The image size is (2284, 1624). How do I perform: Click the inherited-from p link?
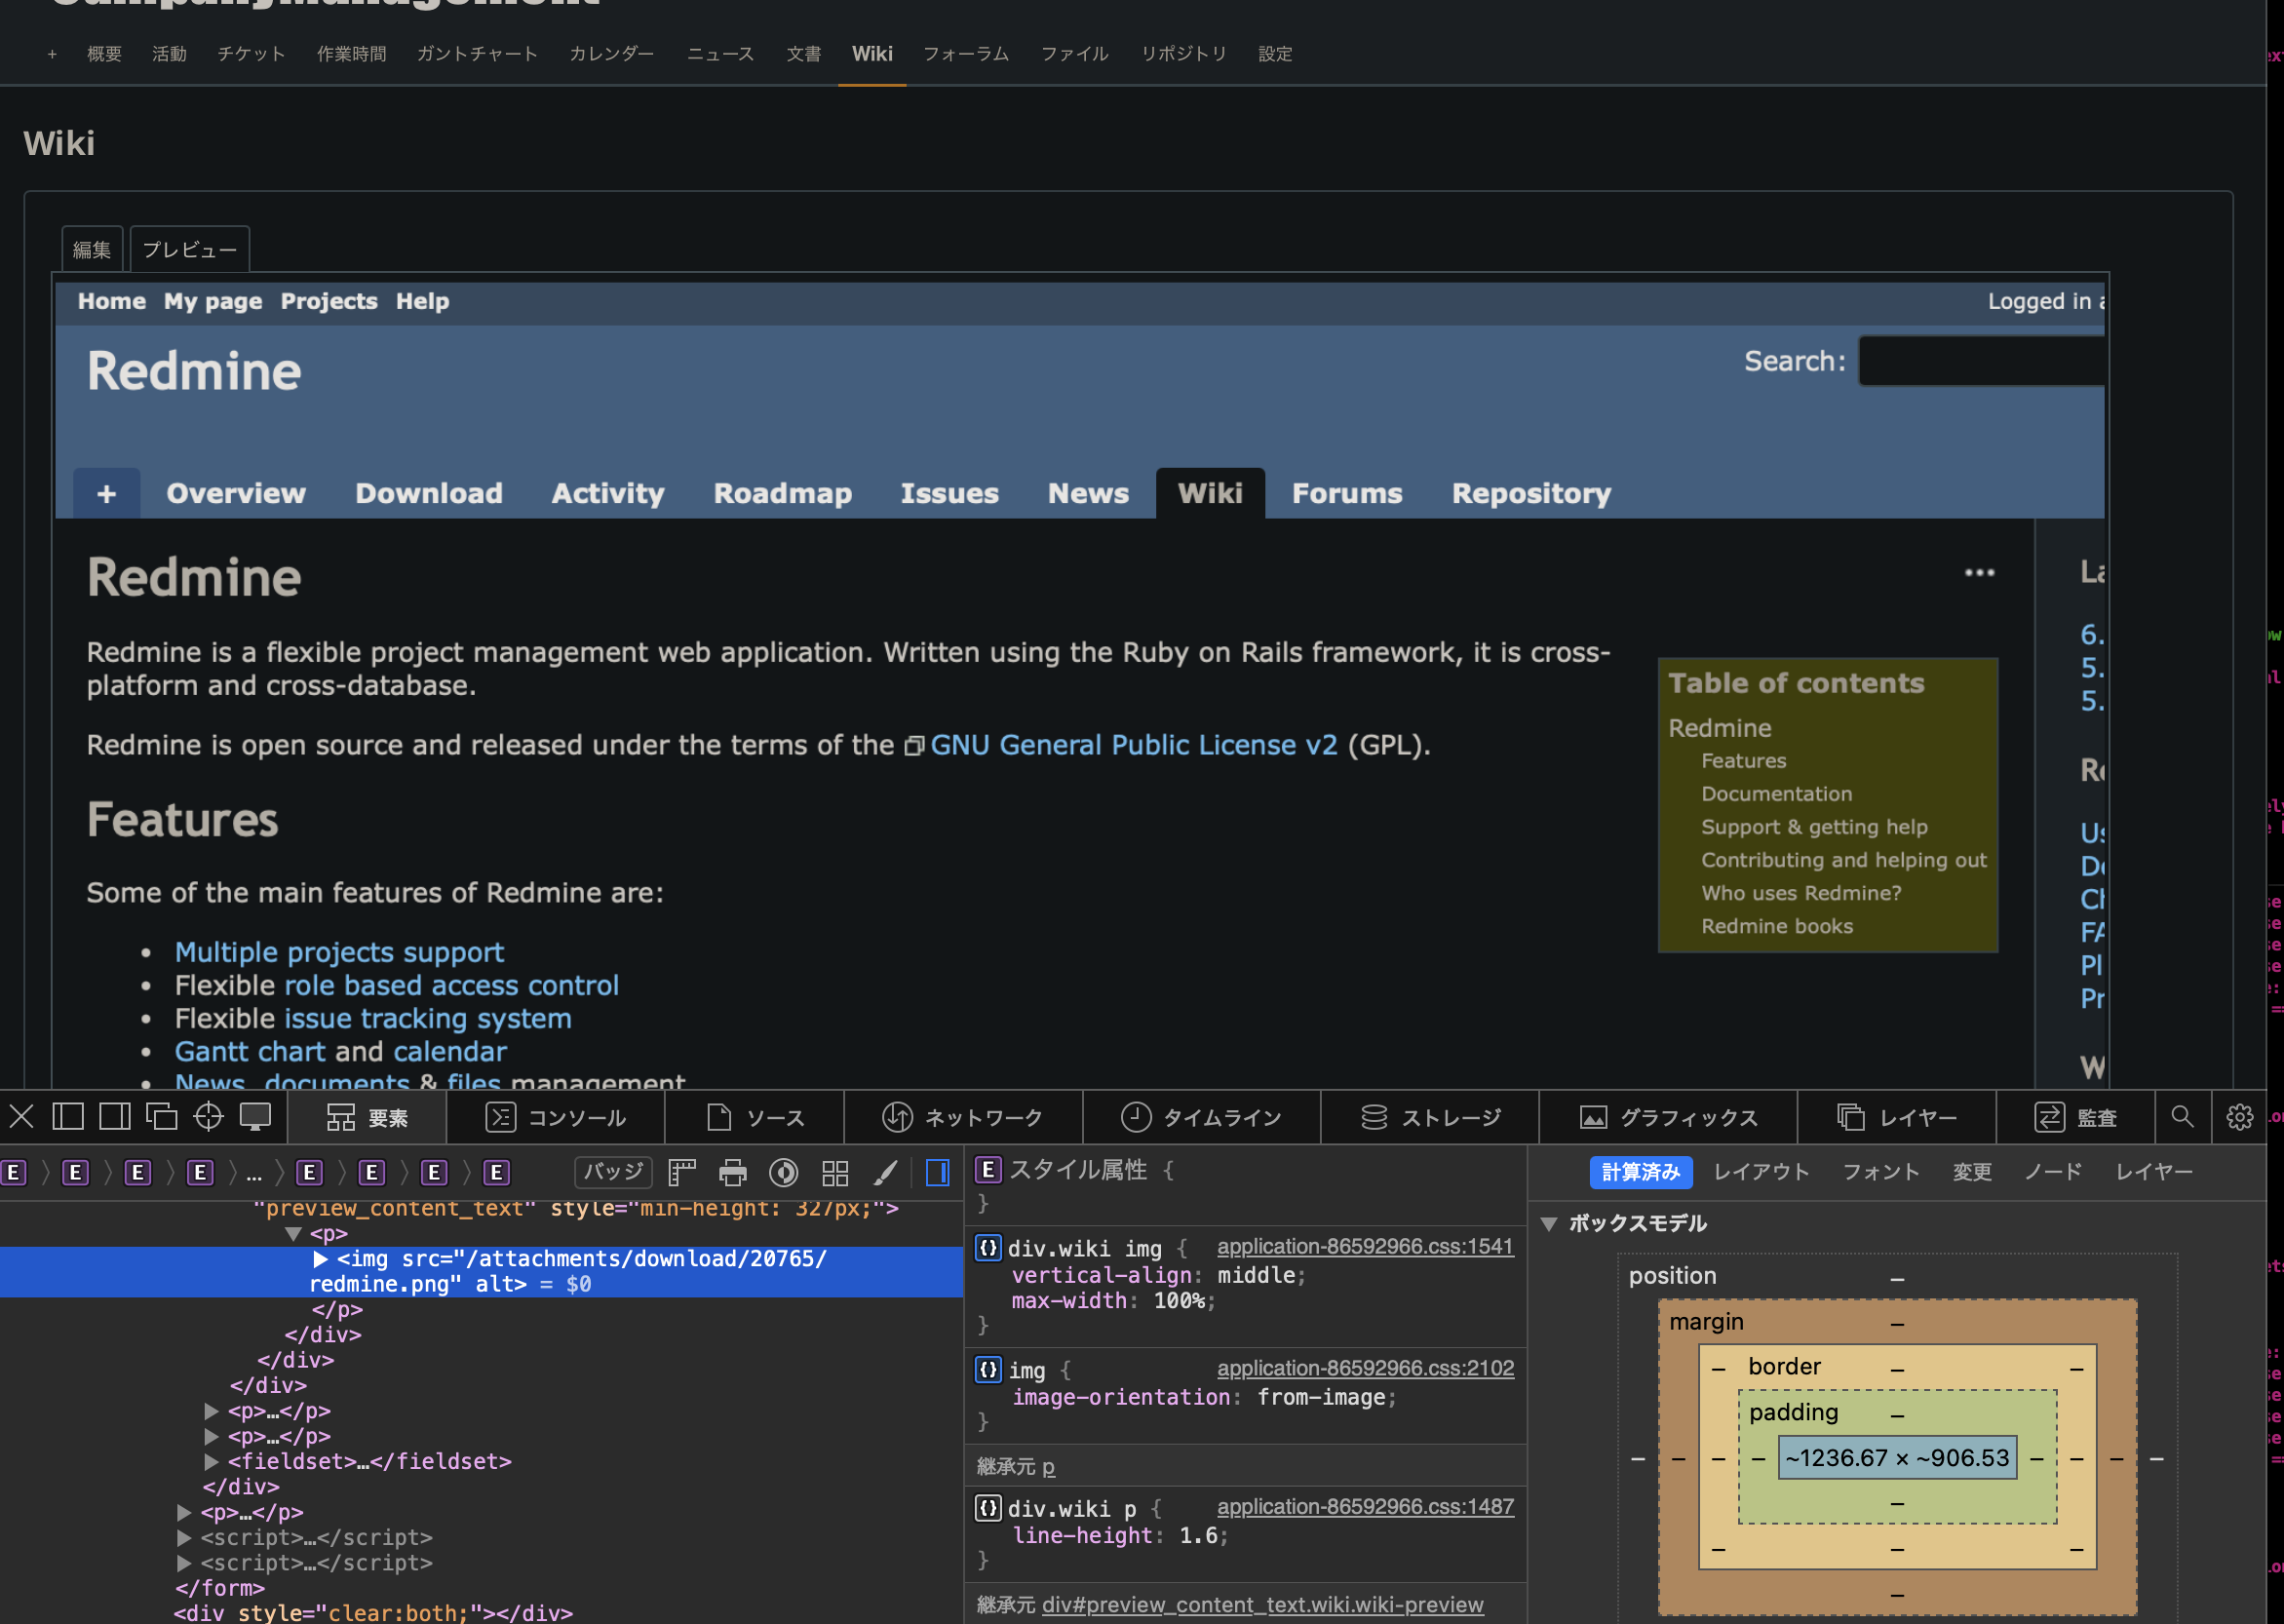[x=1048, y=1467]
